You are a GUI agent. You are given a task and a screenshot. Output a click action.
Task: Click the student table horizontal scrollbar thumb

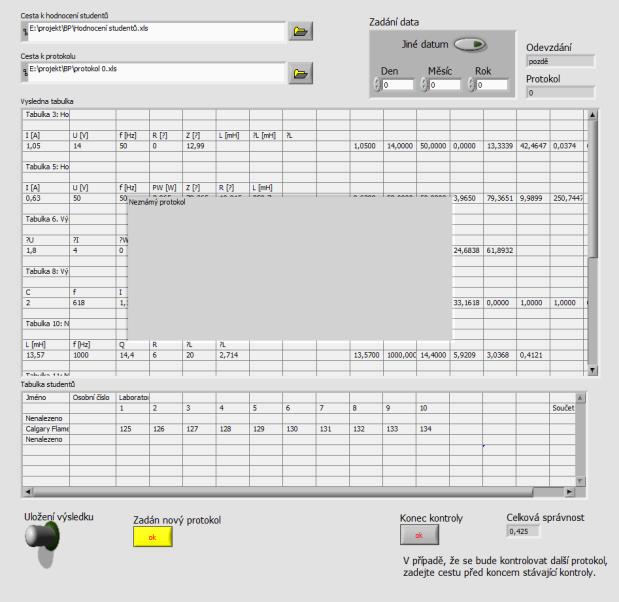click(x=283, y=492)
